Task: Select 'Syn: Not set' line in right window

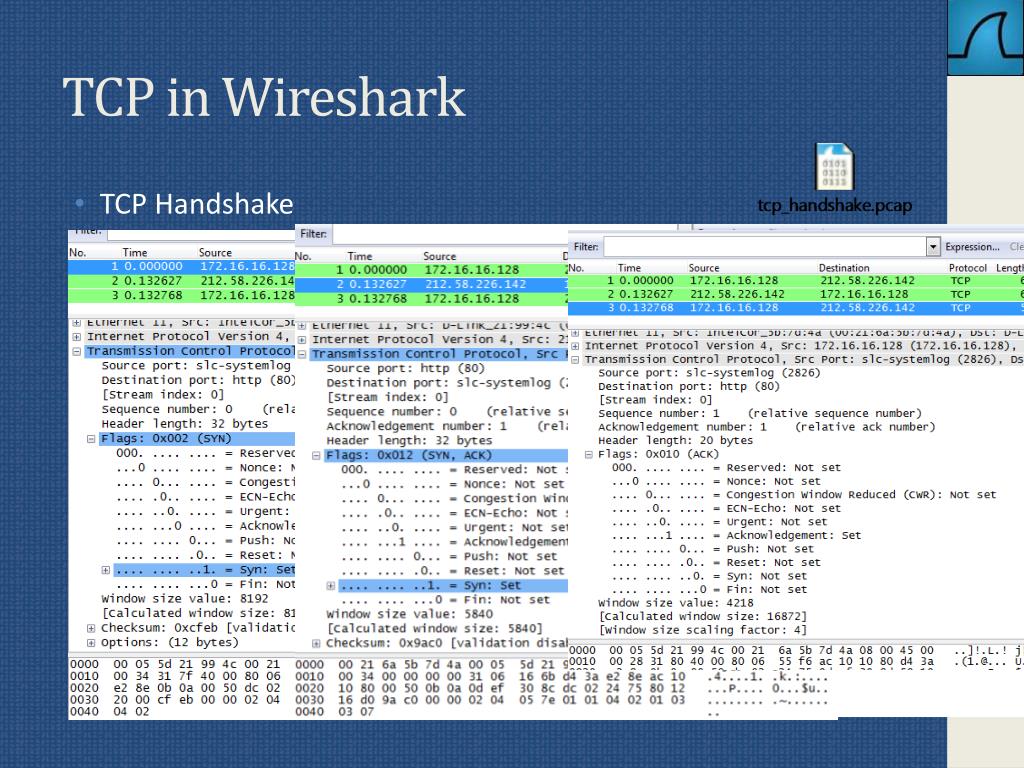Action: click(x=709, y=576)
